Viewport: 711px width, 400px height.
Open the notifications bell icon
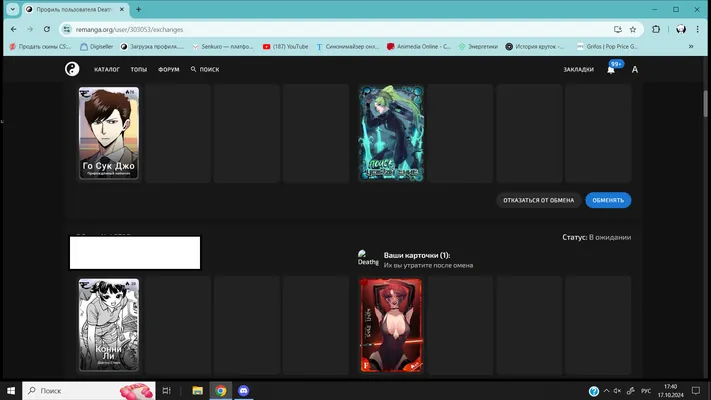point(611,69)
